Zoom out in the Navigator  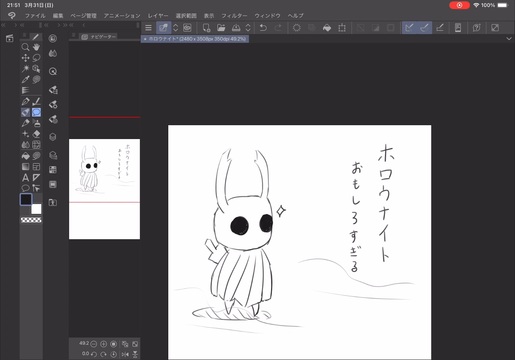point(94,344)
